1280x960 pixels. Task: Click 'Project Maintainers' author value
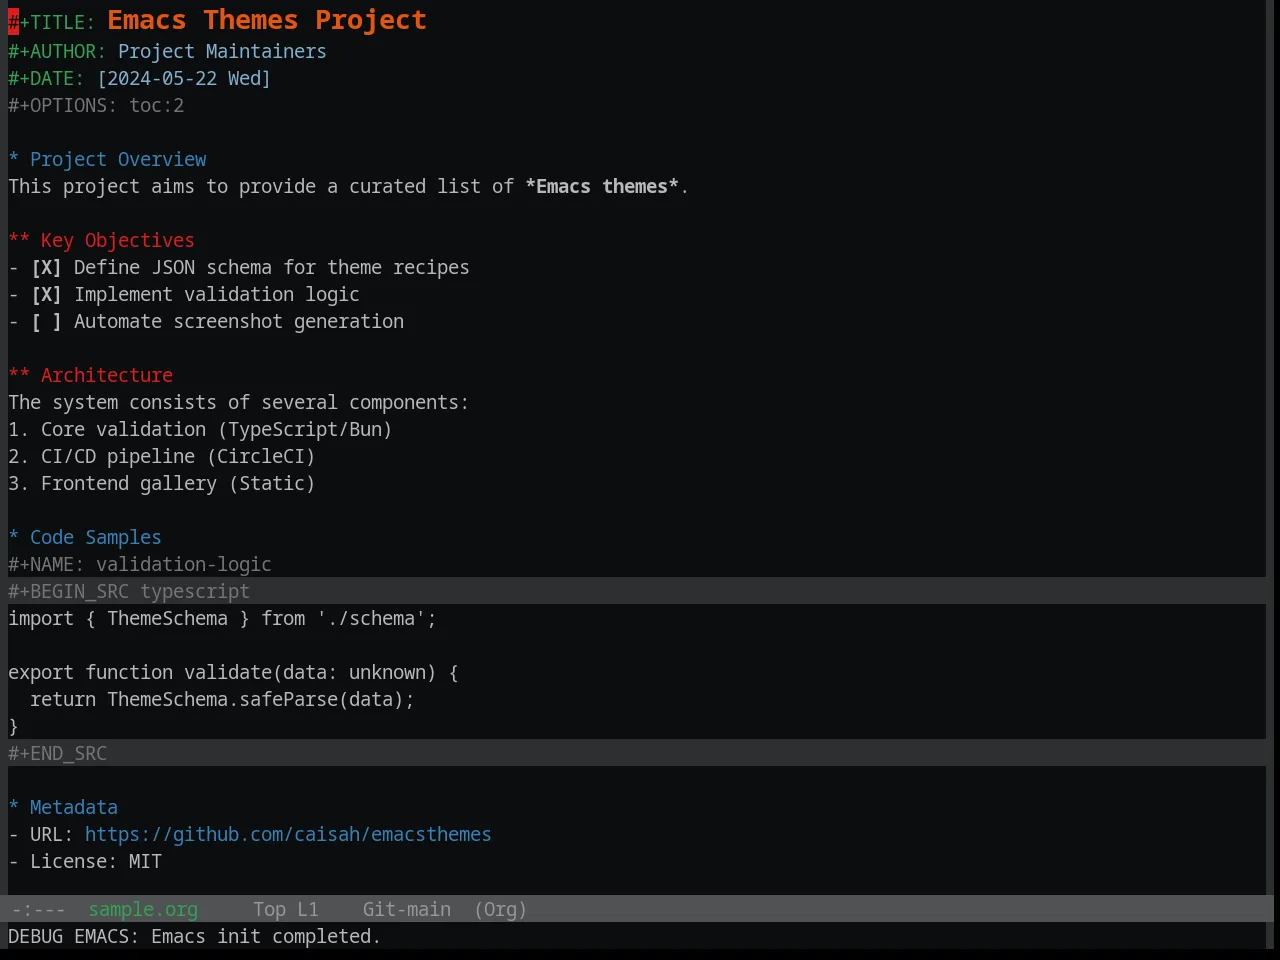222,52
